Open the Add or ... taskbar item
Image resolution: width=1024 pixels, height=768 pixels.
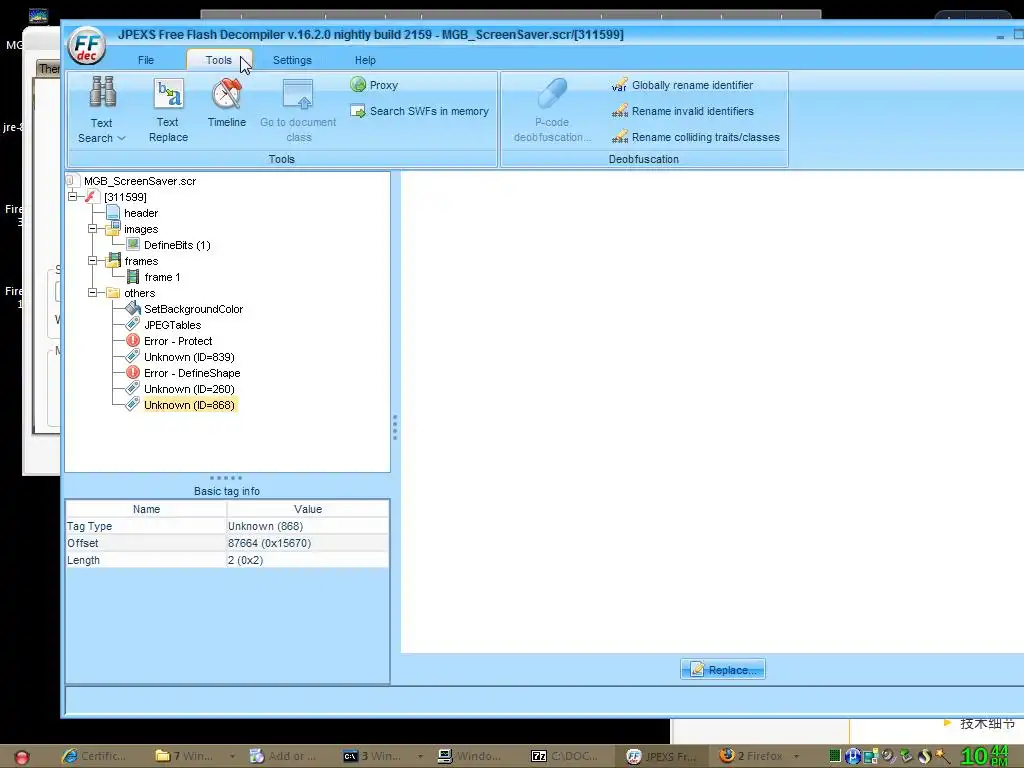pyautogui.click(x=283, y=756)
